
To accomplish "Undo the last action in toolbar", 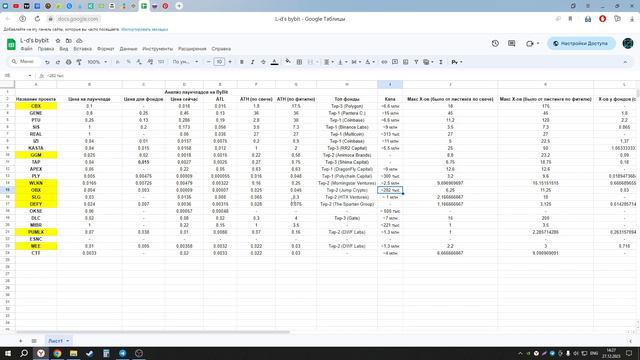I will [x=47, y=62].
